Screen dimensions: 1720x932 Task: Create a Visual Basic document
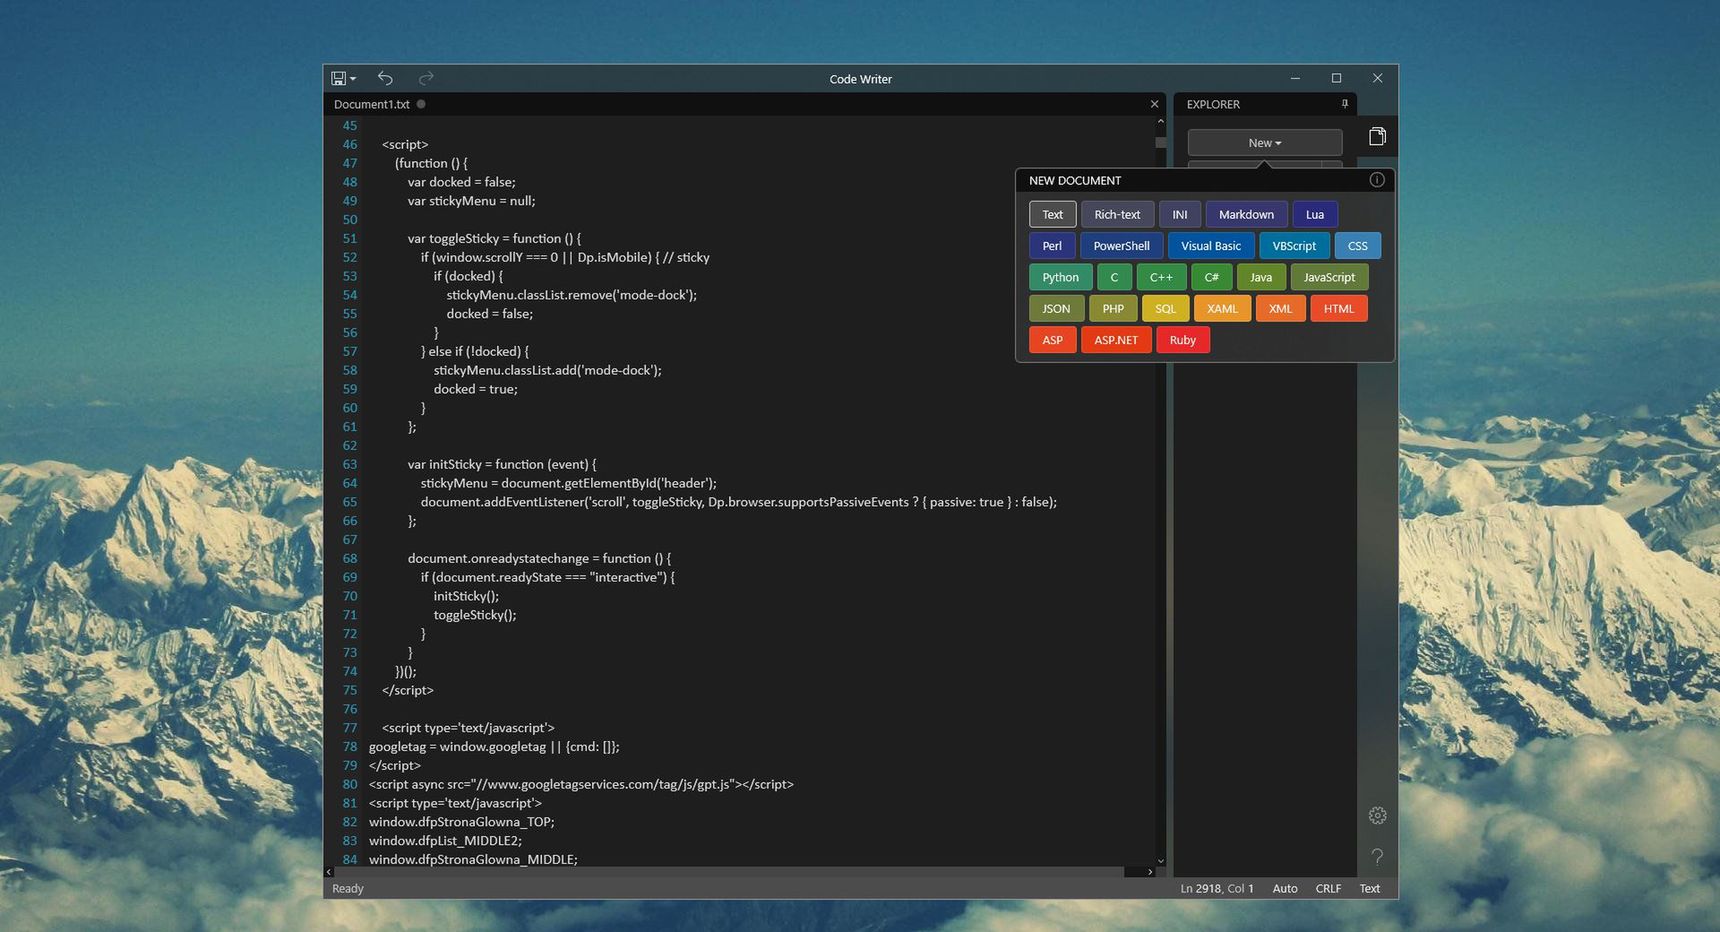(x=1211, y=246)
